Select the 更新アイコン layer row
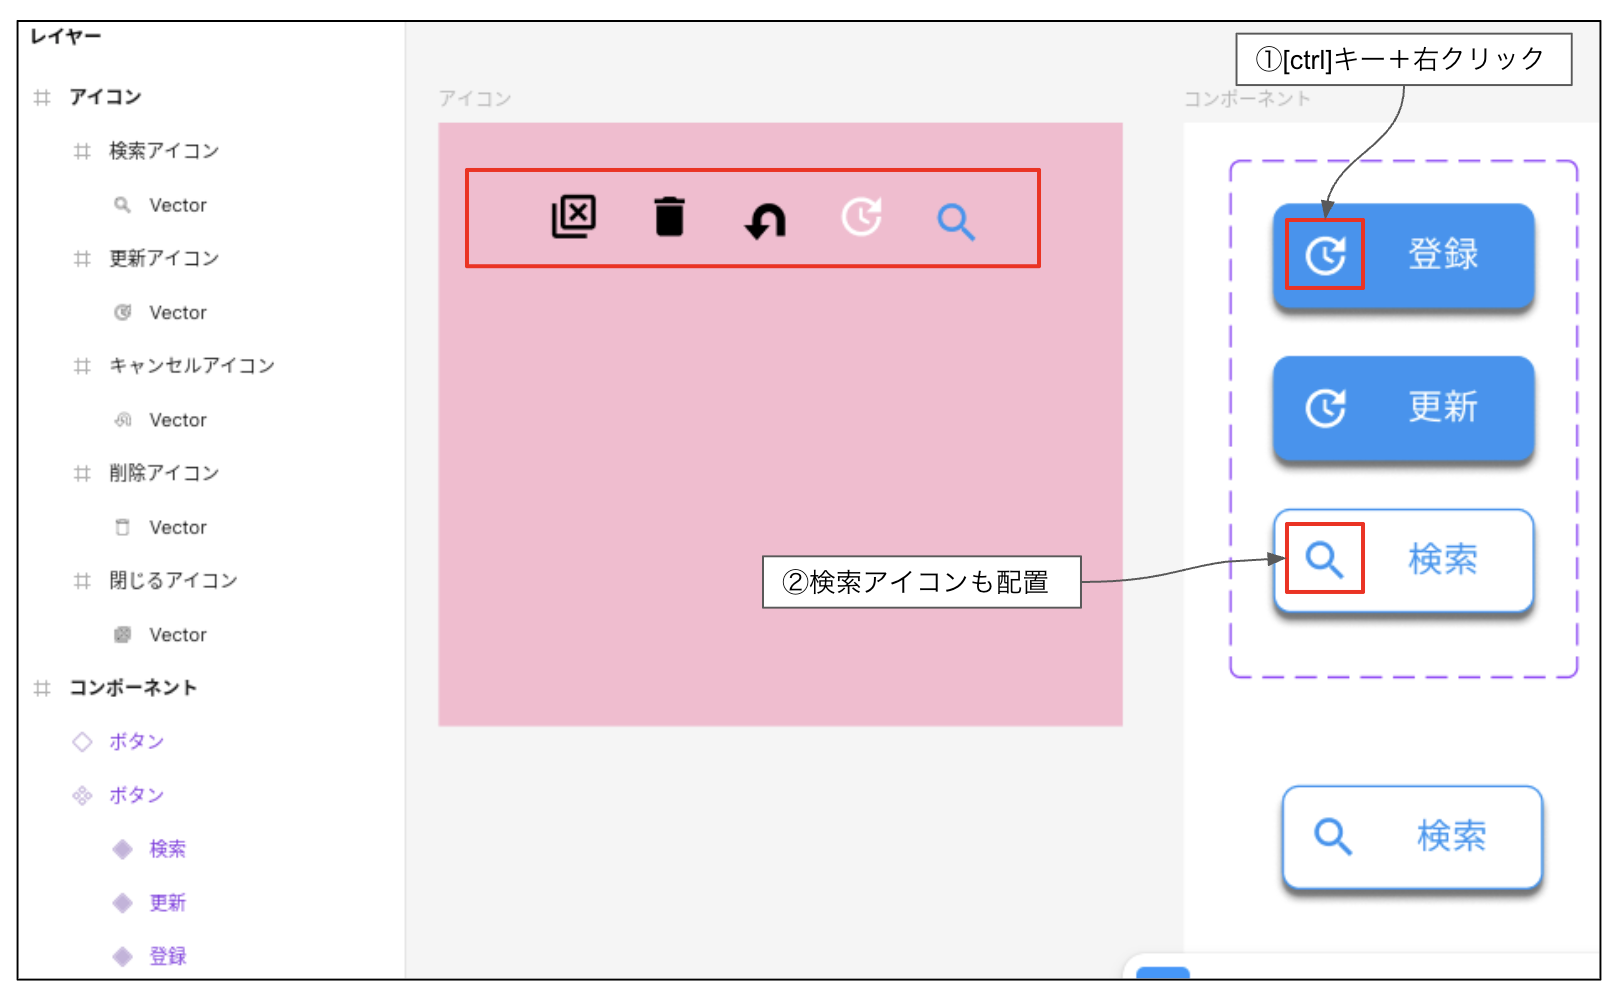Screen dimensions: 1619x998 [164, 258]
